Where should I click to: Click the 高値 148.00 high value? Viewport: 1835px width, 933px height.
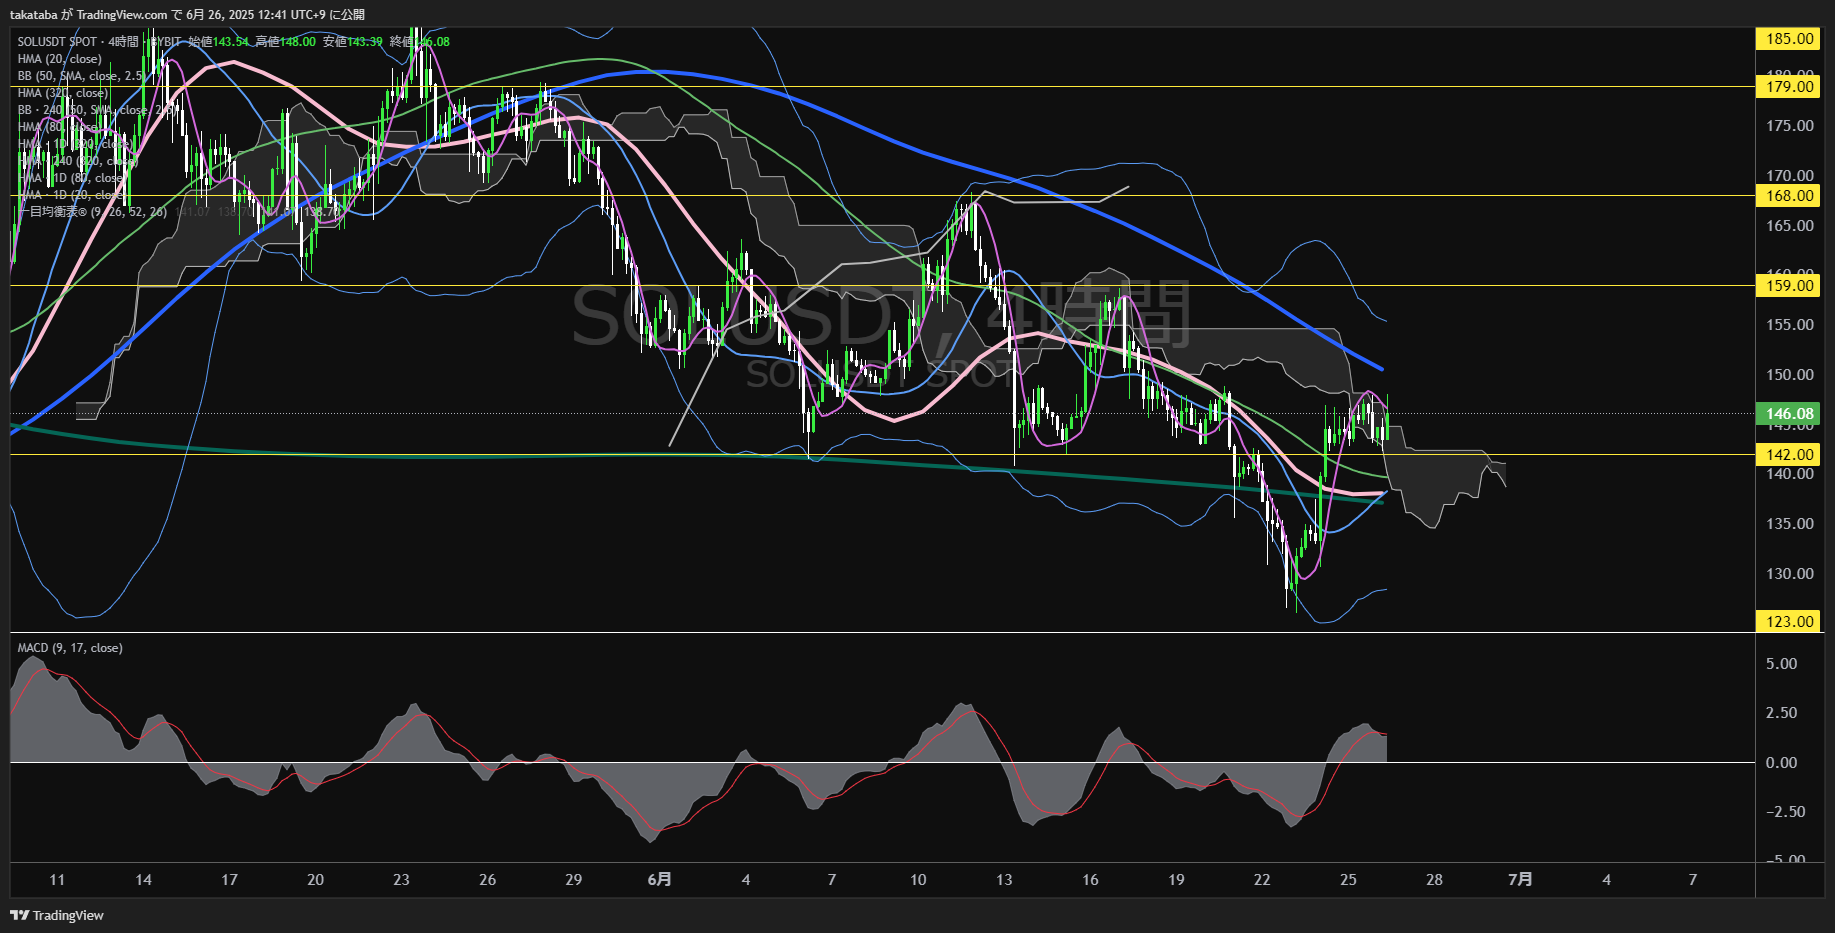[x=285, y=42]
